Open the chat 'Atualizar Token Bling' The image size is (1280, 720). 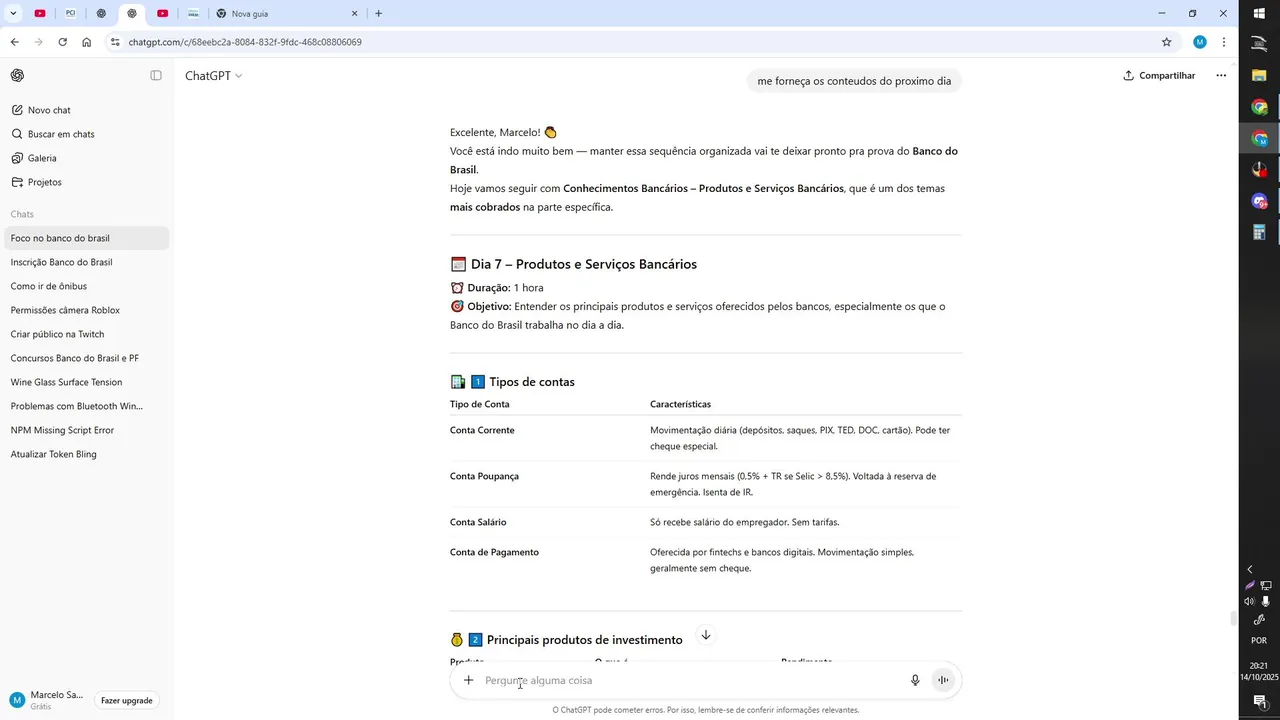(x=85, y=454)
